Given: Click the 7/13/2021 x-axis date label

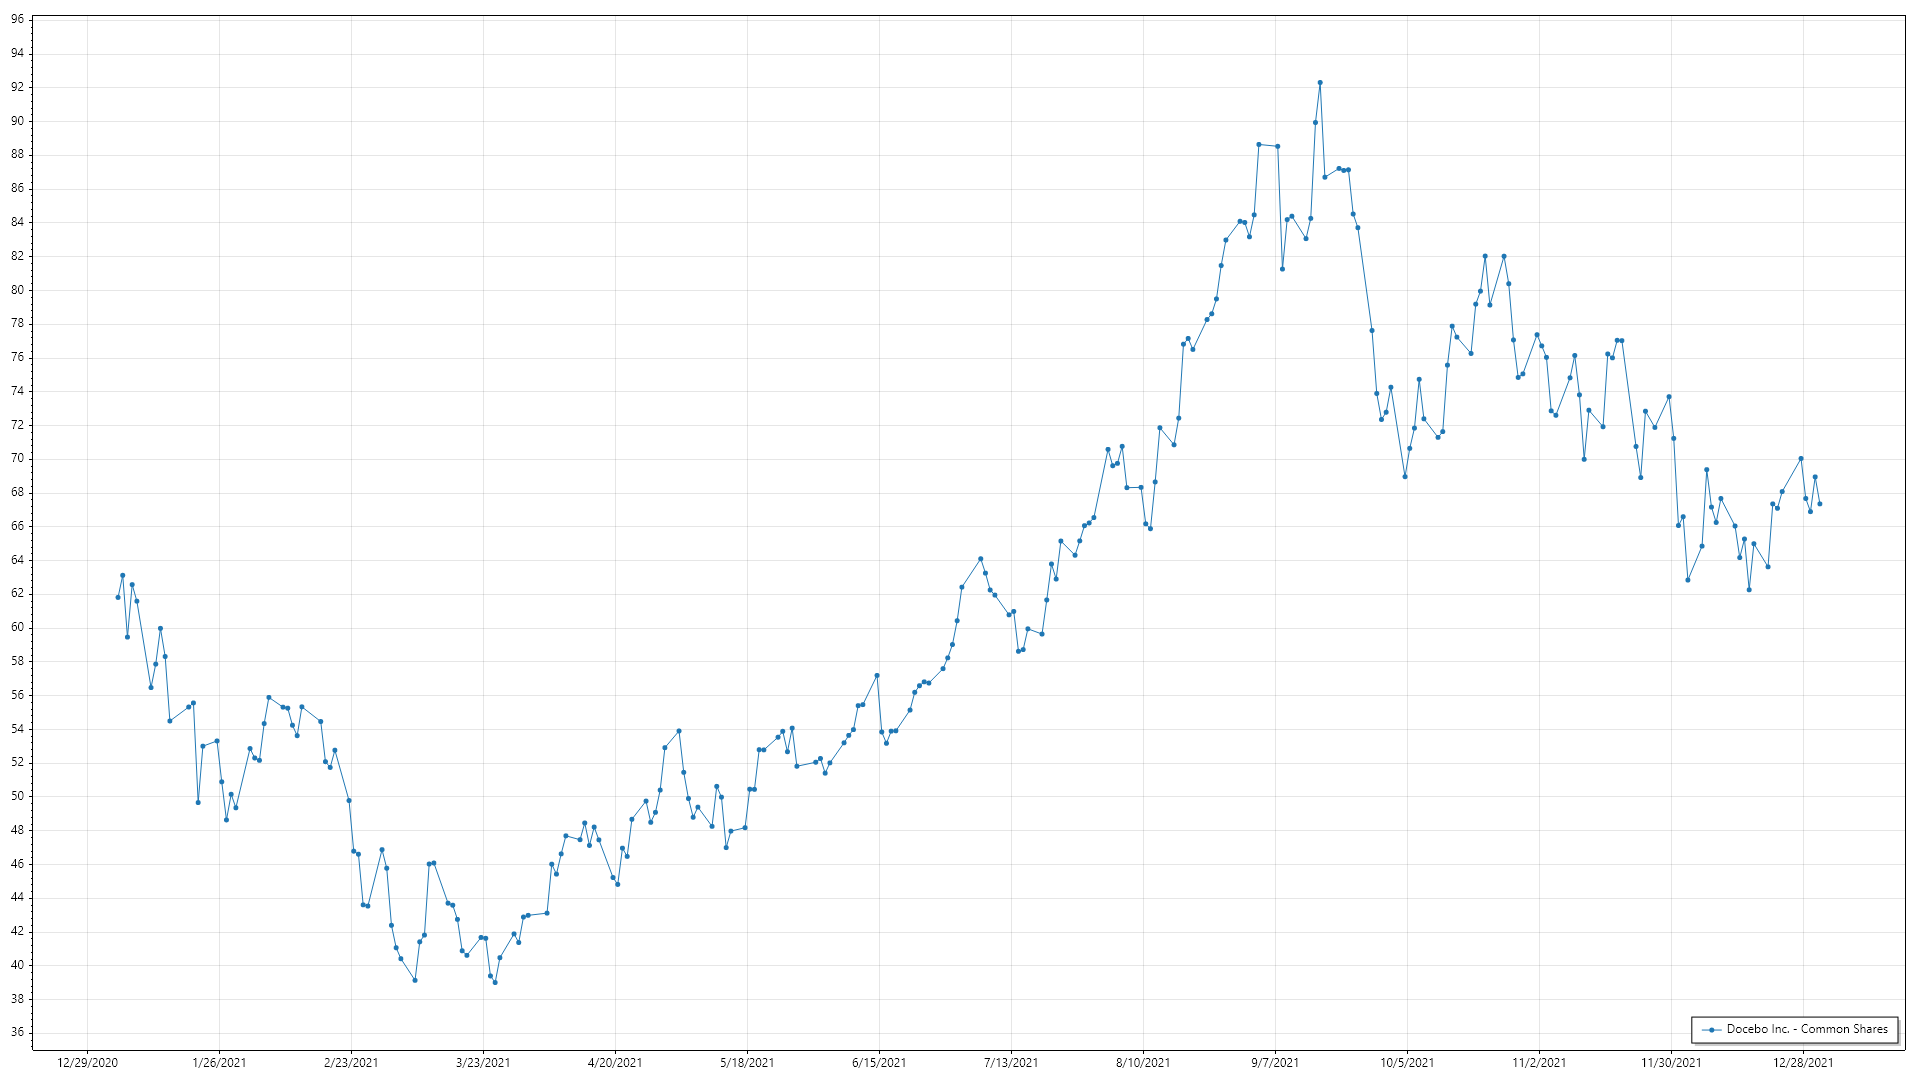Looking at the screenshot, I should coord(1011,1062).
